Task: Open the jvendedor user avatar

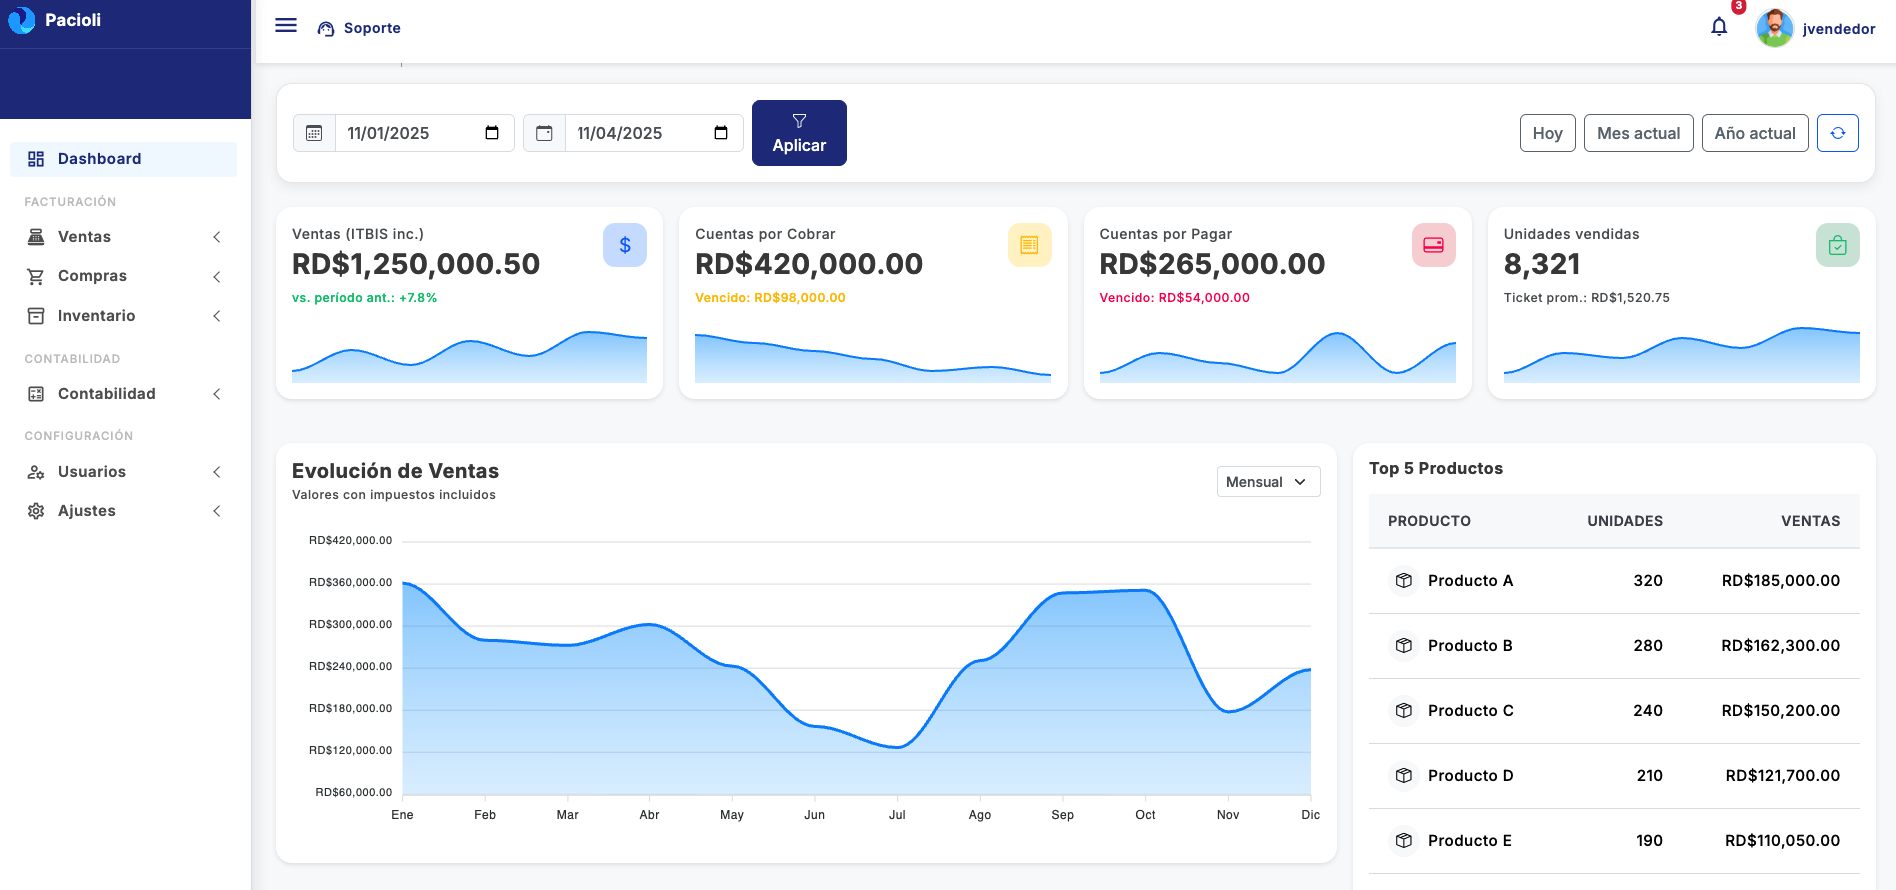Action: point(1774,28)
